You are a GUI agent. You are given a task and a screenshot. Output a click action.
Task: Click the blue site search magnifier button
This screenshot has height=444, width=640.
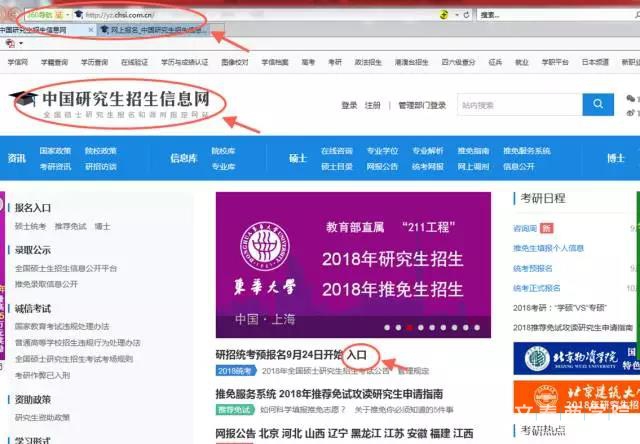(598, 104)
